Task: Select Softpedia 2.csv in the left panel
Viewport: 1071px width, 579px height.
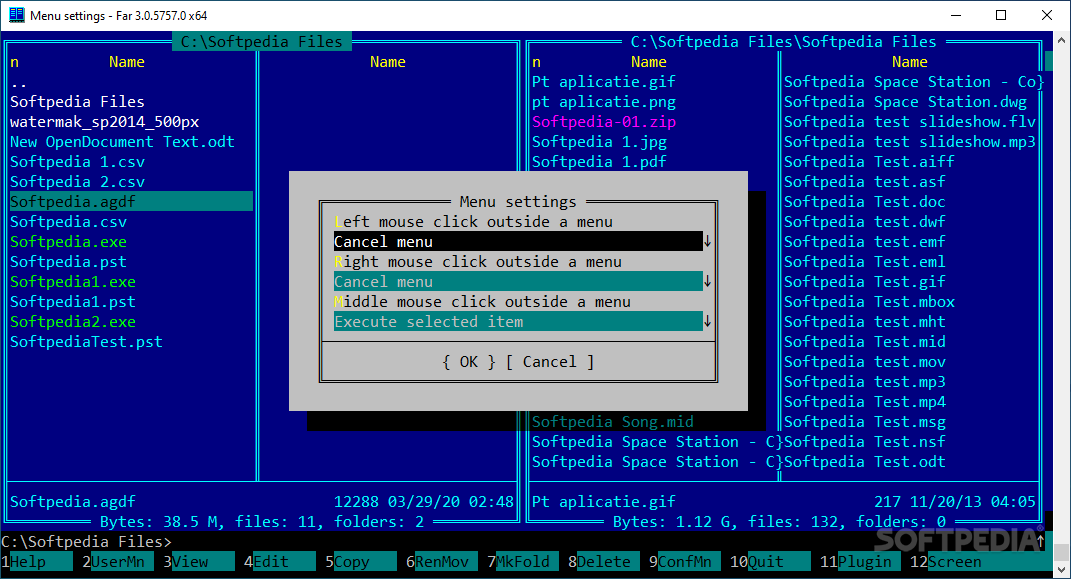Action: click(x=77, y=182)
